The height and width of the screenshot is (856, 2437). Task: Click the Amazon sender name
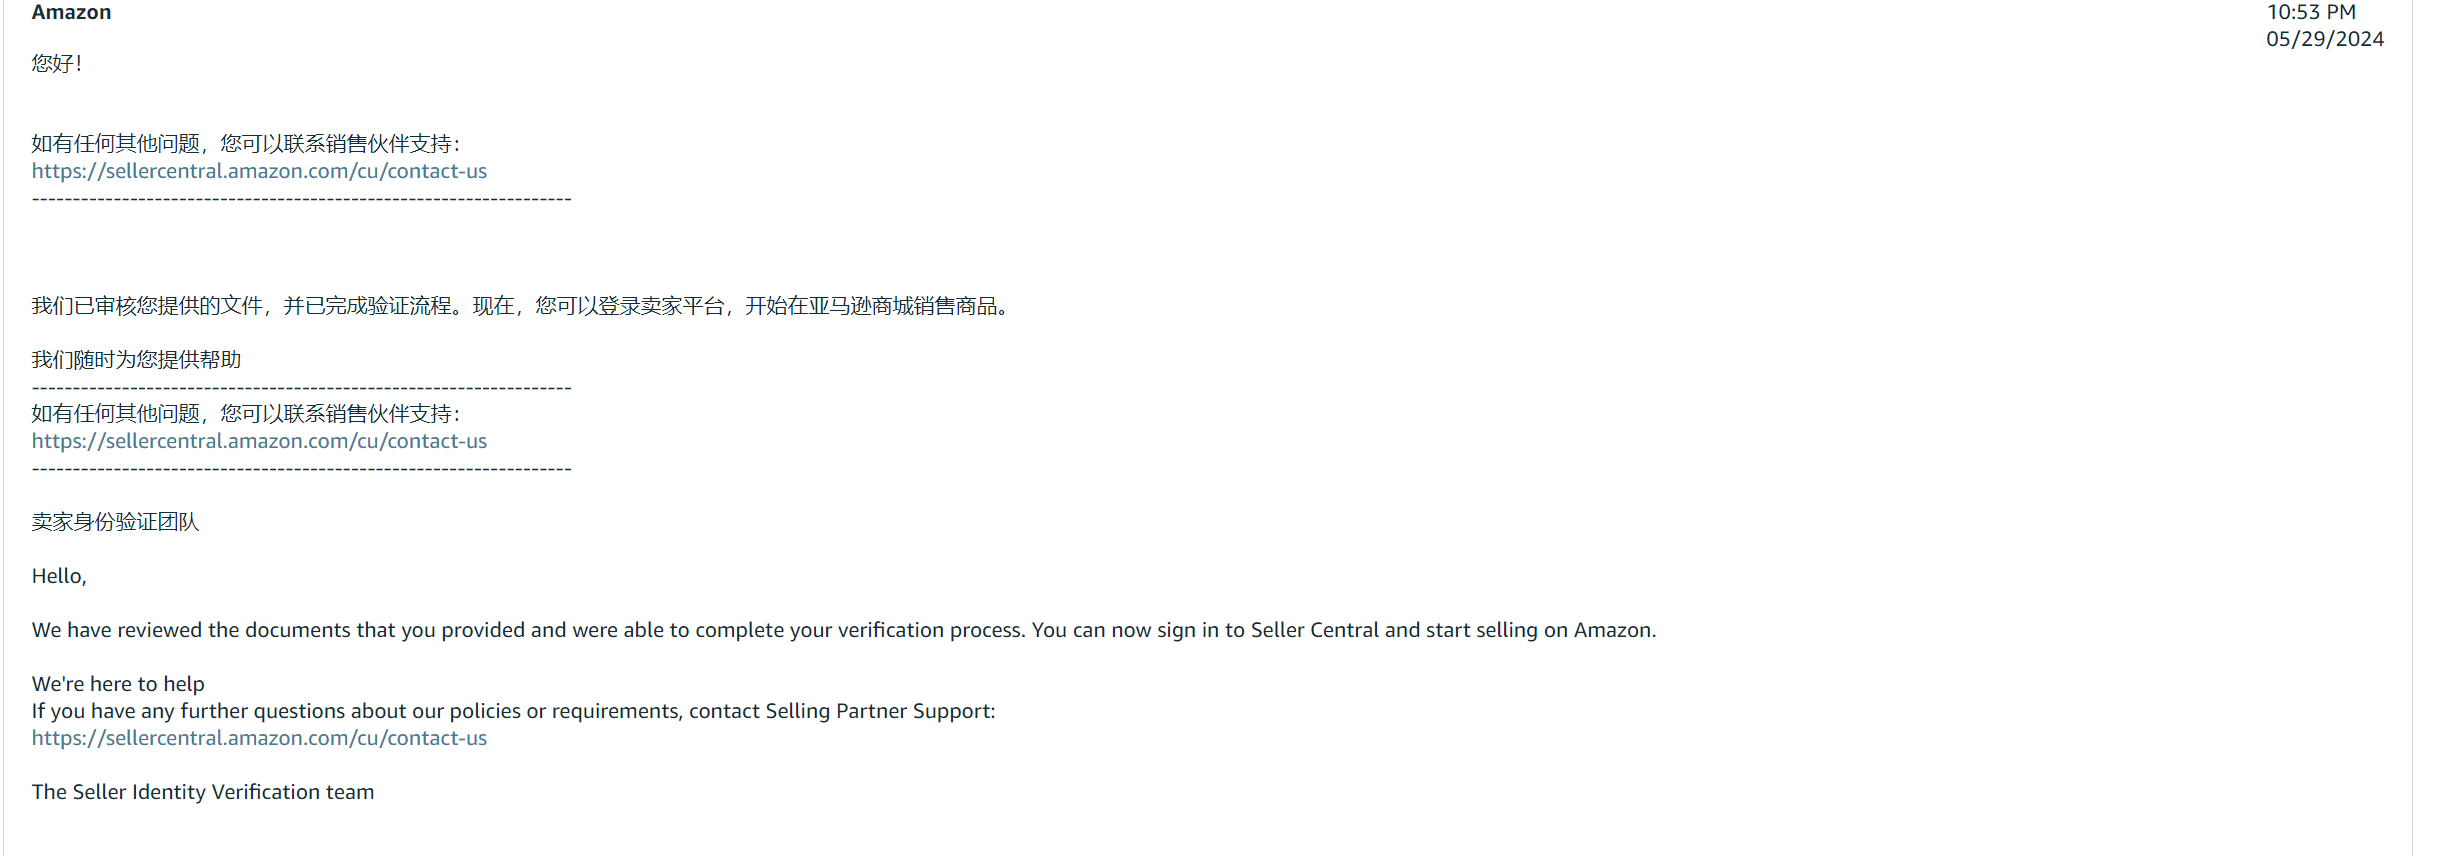point(71,12)
